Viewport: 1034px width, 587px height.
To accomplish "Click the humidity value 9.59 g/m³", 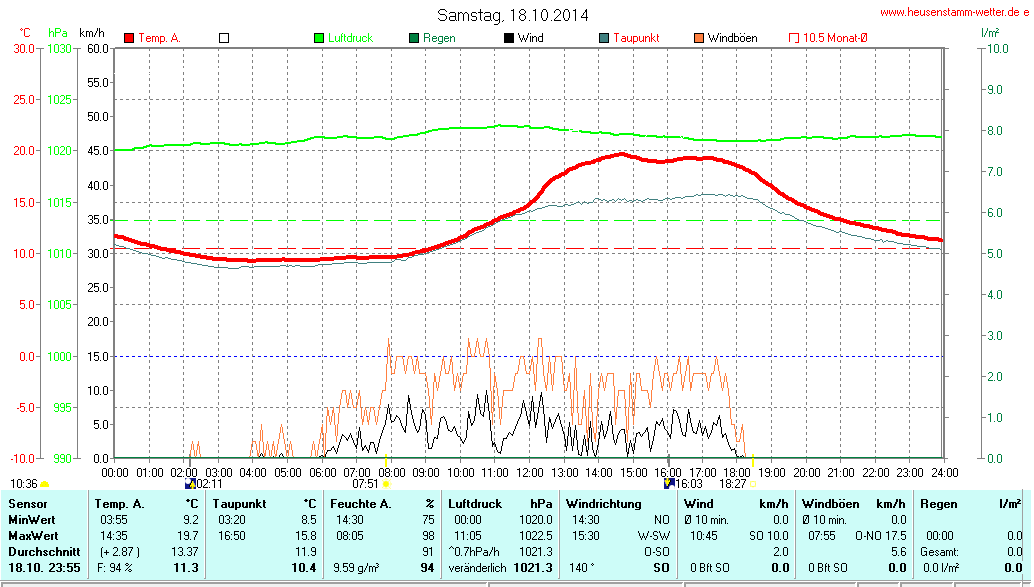I will pos(356,568).
